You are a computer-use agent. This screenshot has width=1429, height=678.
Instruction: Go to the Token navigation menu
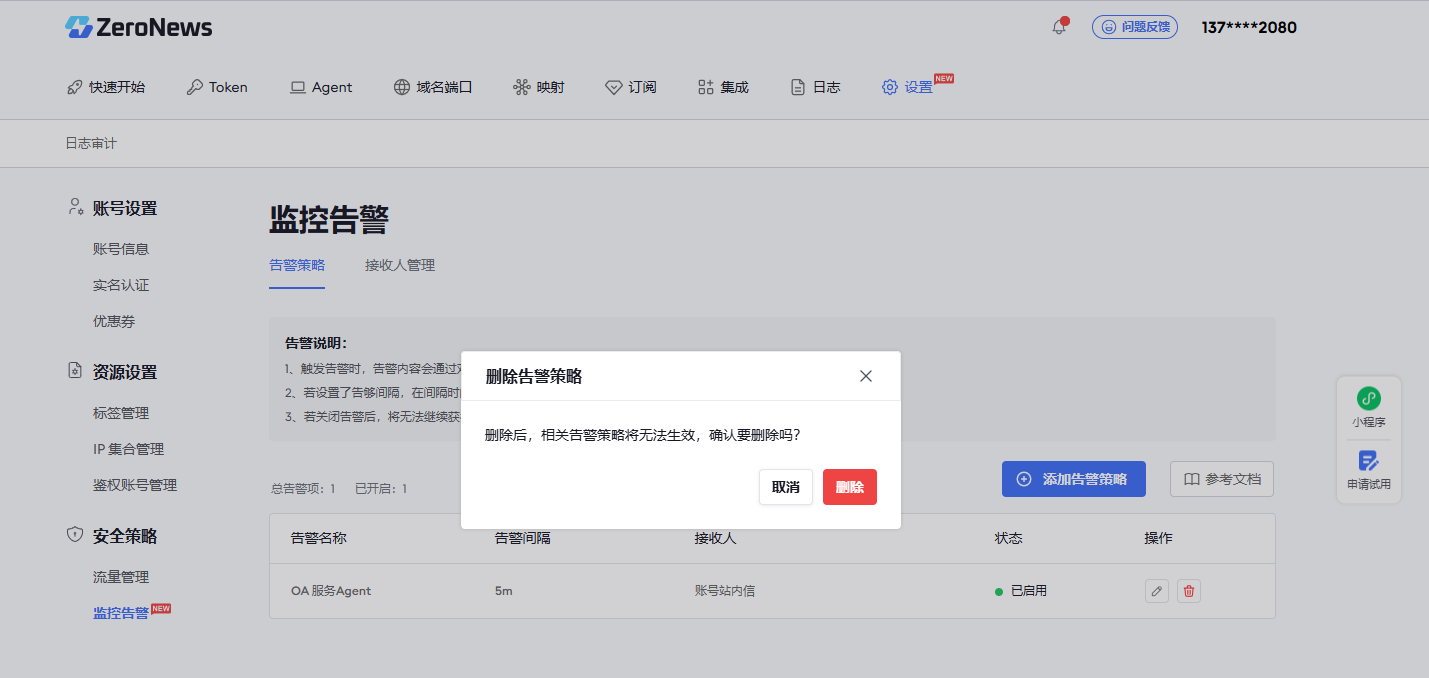[x=217, y=87]
